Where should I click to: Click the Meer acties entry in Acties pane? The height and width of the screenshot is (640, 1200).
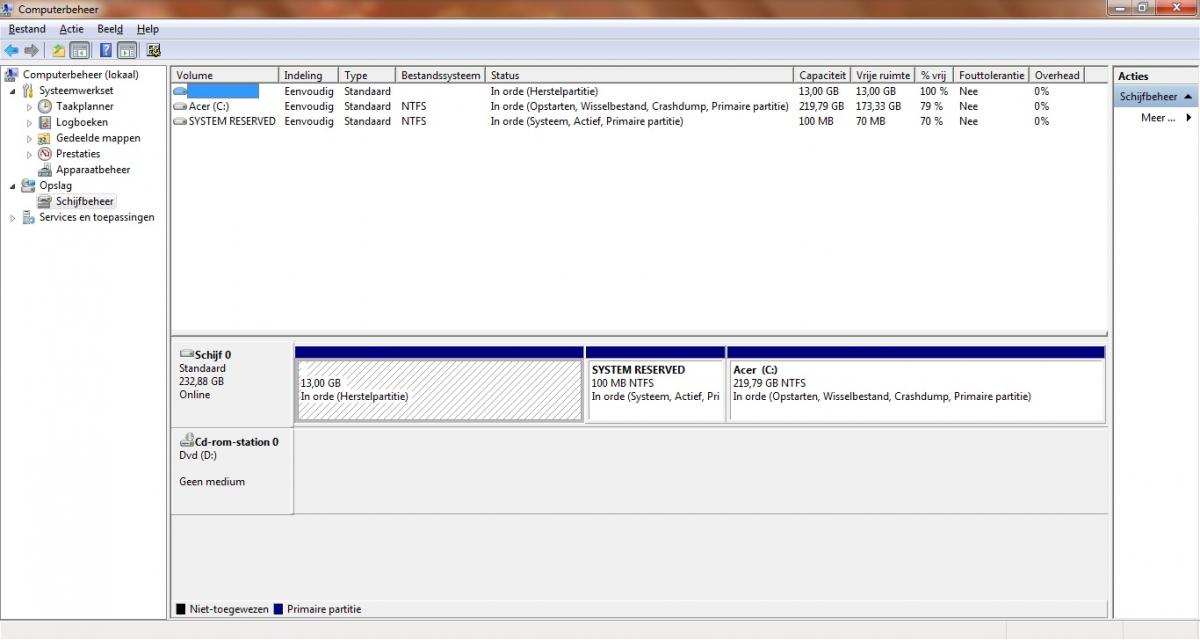click(x=1156, y=117)
